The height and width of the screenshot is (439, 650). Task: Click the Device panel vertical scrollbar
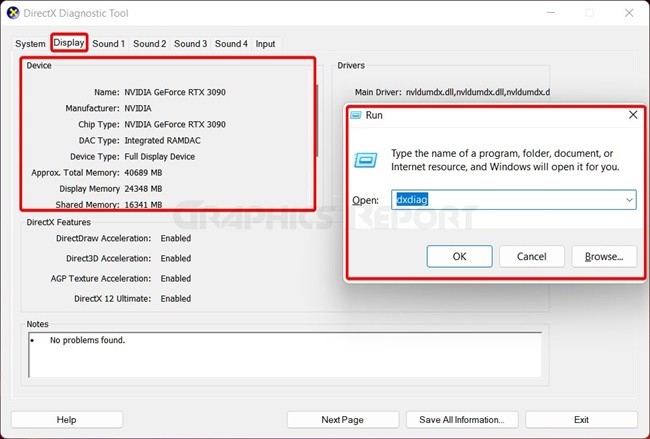coord(318,121)
